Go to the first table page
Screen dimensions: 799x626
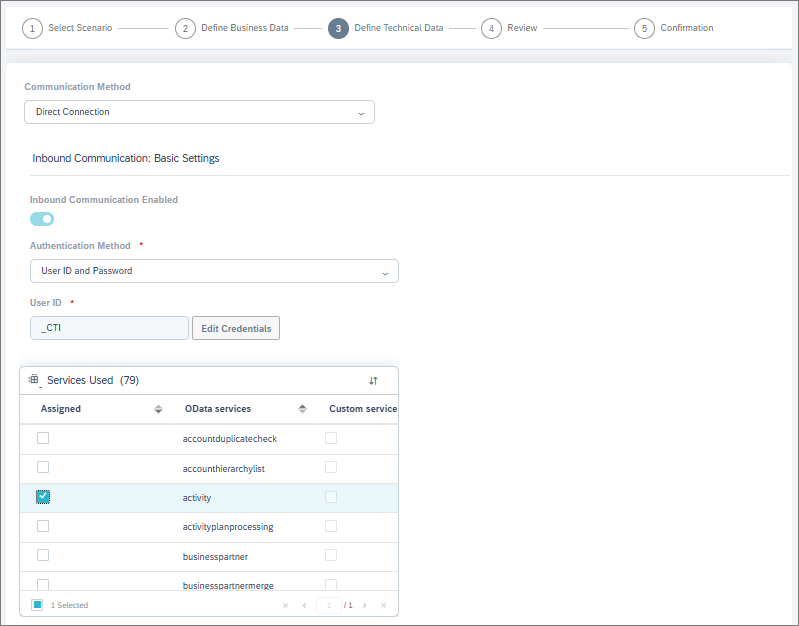click(286, 605)
